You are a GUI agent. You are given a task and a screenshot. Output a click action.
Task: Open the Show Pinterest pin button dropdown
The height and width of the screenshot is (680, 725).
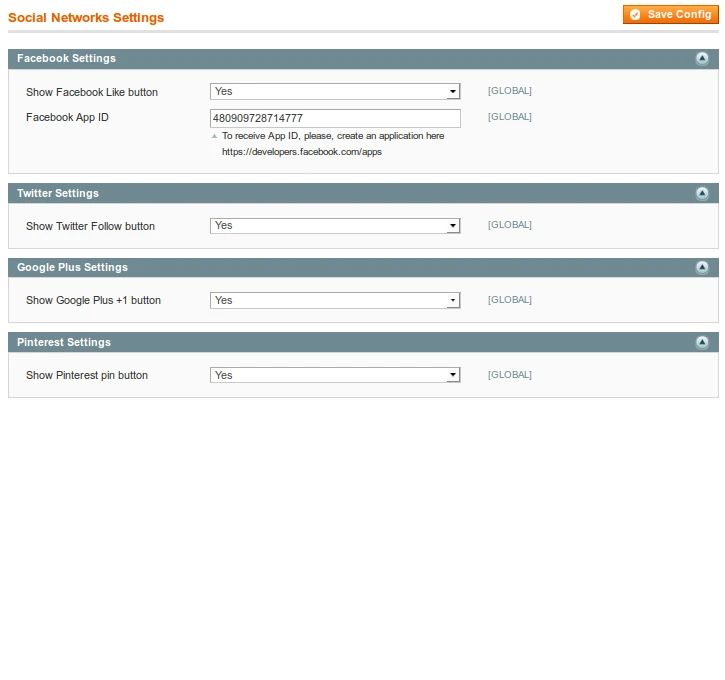point(335,375)
